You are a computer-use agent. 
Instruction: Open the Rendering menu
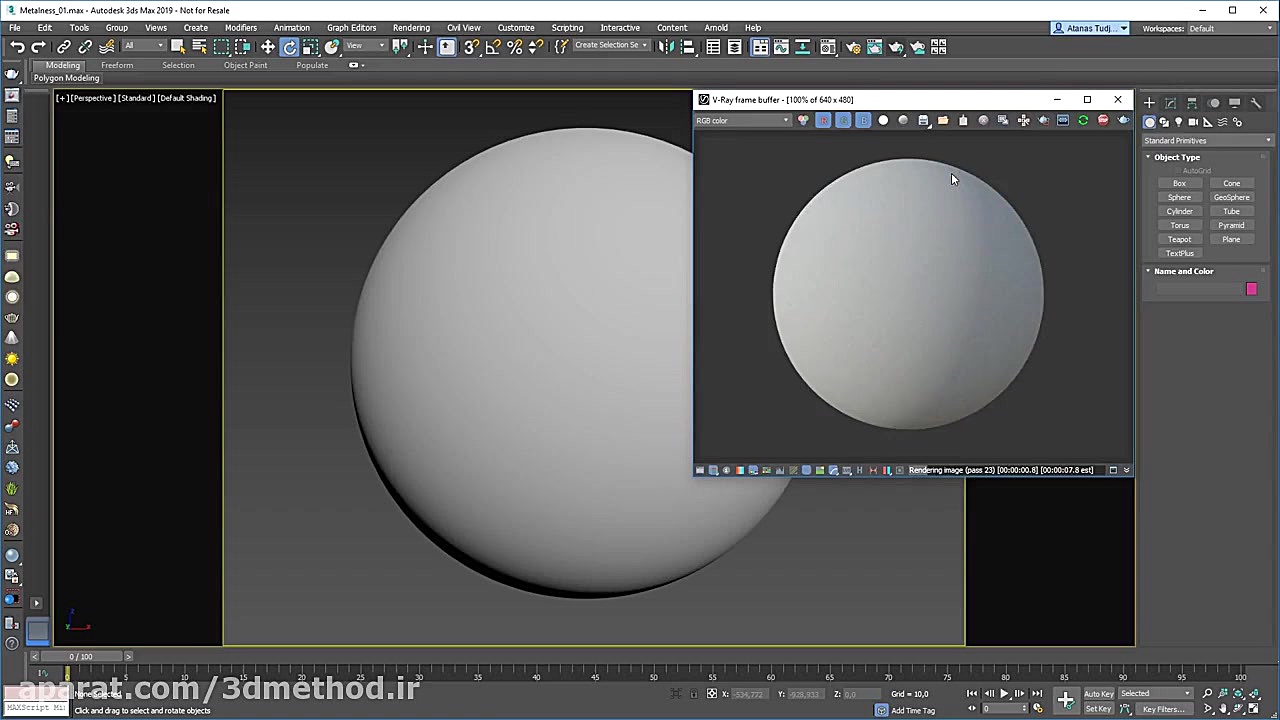[x=411, y=28]
